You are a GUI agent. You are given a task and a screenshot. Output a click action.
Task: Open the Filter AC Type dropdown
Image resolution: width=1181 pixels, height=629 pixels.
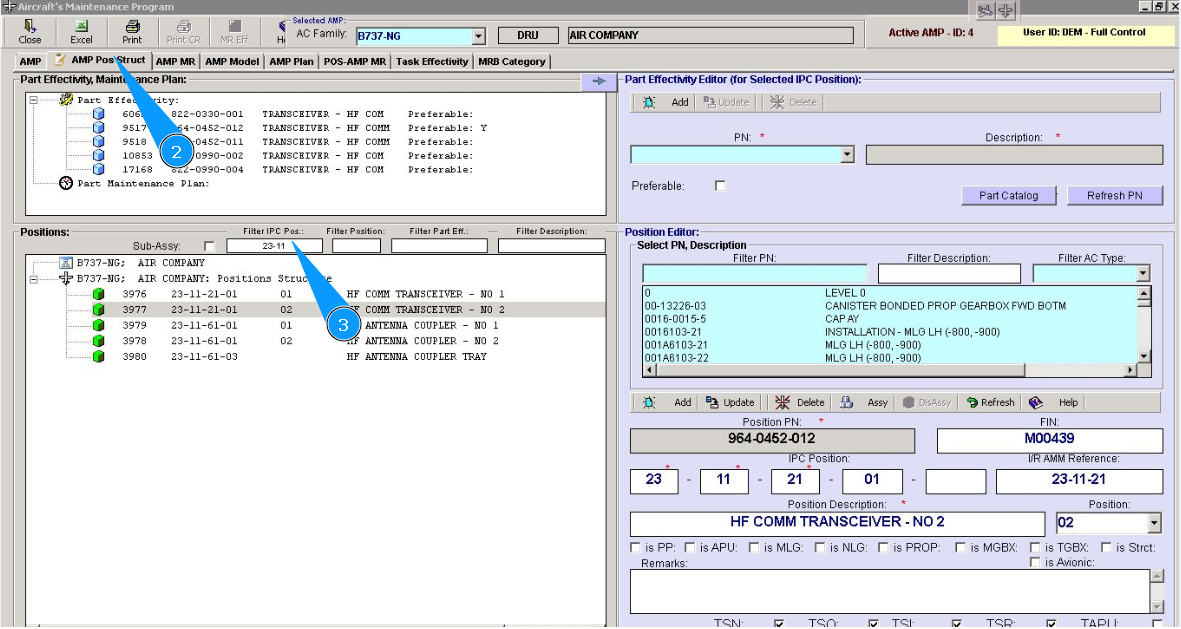(1143, 273)
